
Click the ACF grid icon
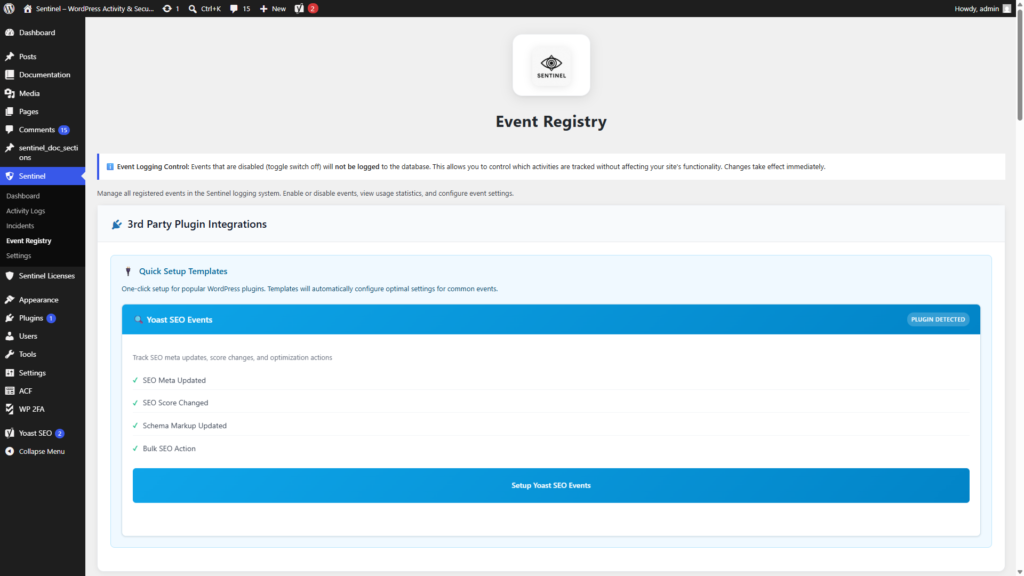[9, 391]
